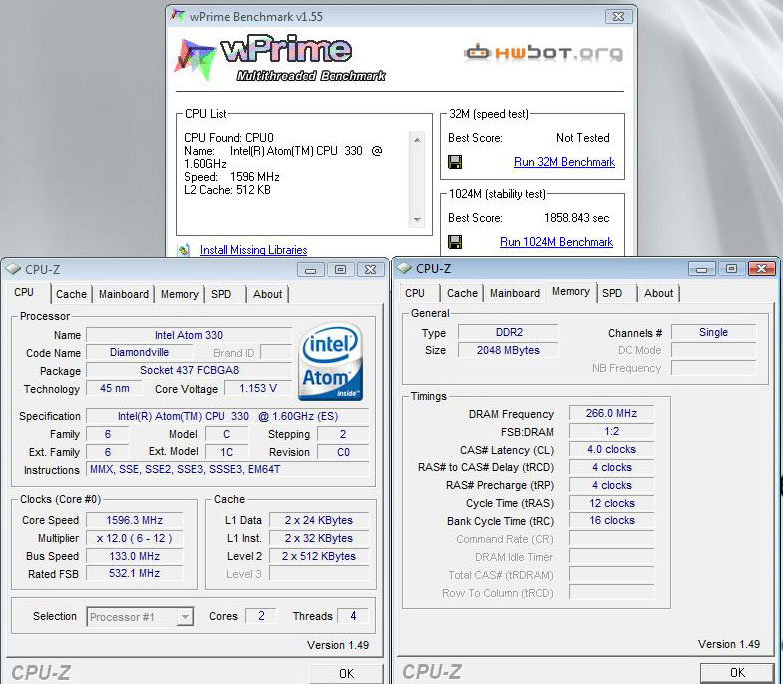Click Run 1024M Benchmark link
Viewport: 783px width, 684px height.
pyautogui.click(x=556, y=242)
